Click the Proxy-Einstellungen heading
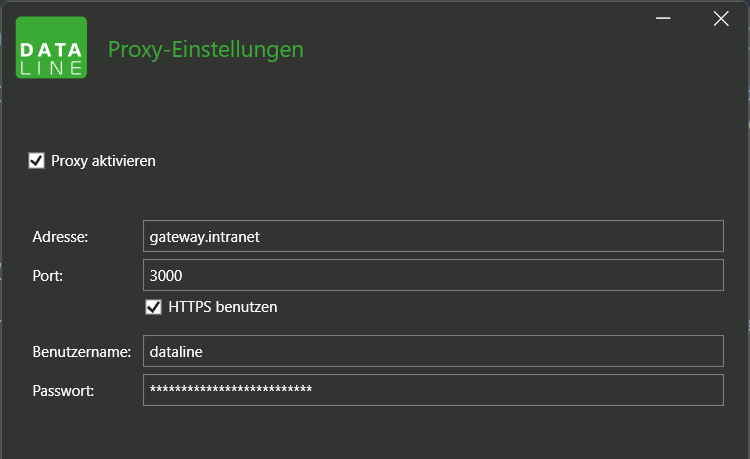The image size is (750, 459). (x=205, y=49)
